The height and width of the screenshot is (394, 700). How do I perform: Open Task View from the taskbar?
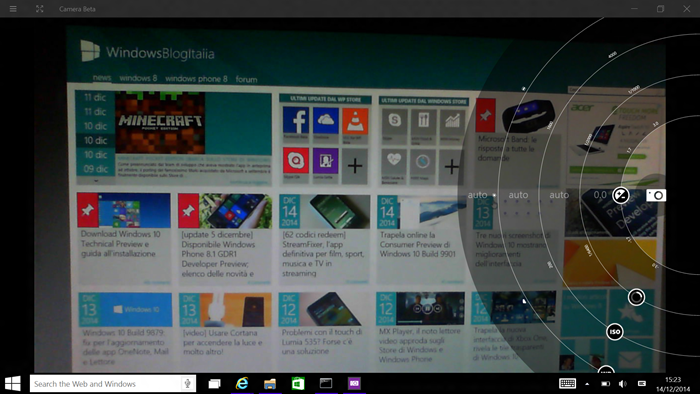tap(215, 384)
